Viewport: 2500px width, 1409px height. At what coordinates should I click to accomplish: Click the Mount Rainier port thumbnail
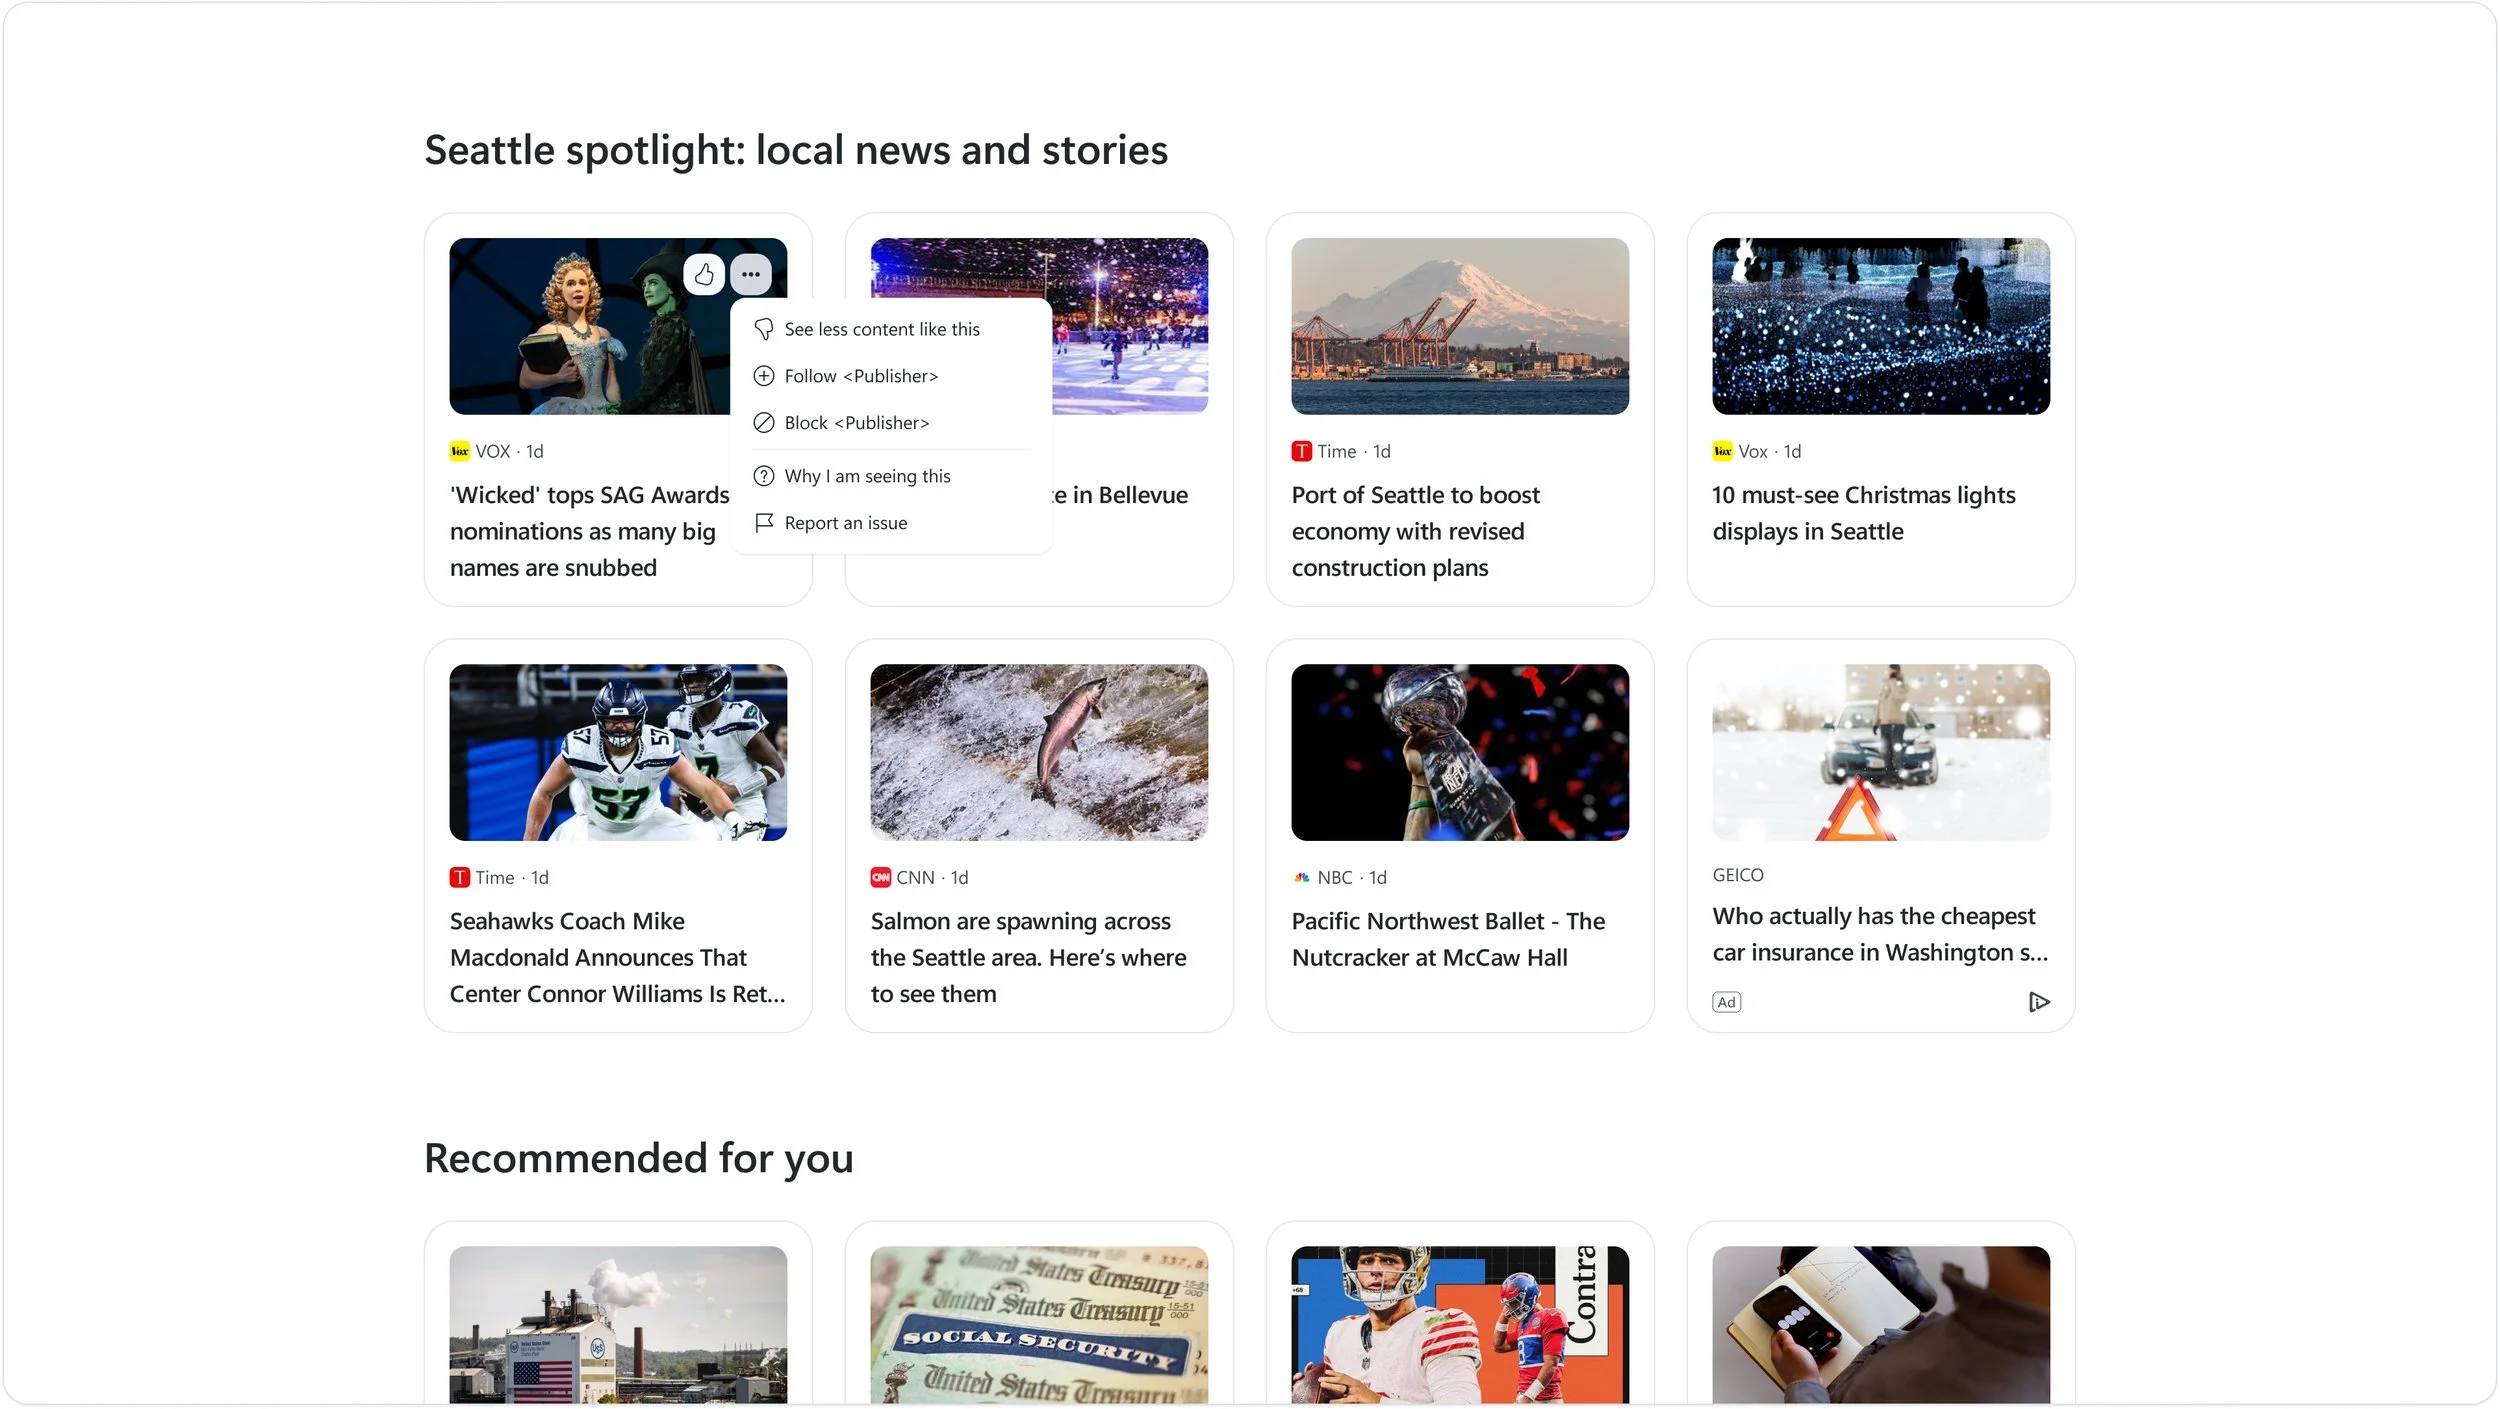pyautogui.click(x=1459, y=327)
